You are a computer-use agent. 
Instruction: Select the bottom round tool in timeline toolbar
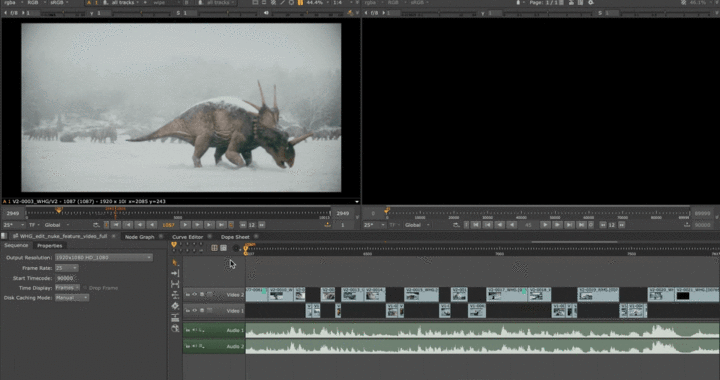175,329
